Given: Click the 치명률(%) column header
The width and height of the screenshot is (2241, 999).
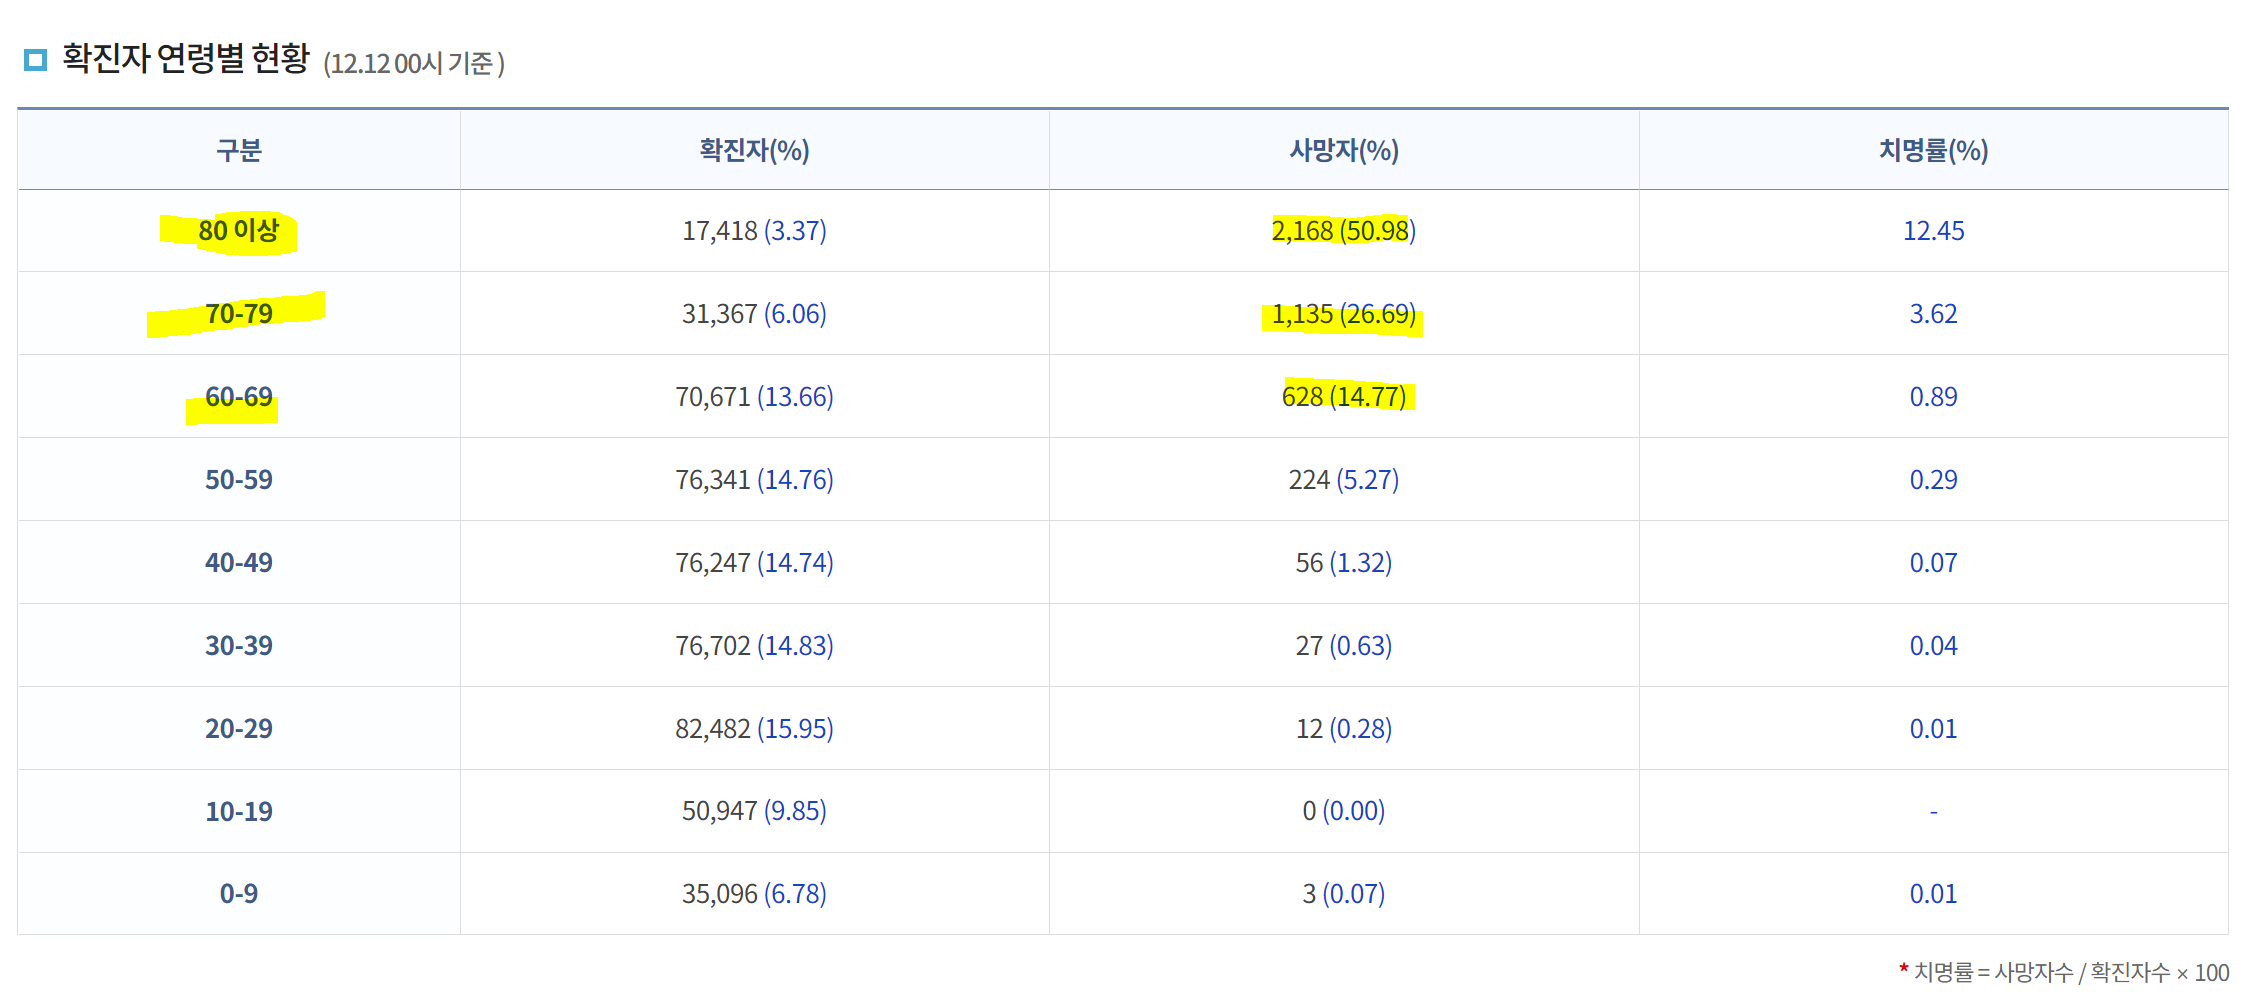Looking at the screenshot, I should pyautogui.click(x=1933, y=150).
